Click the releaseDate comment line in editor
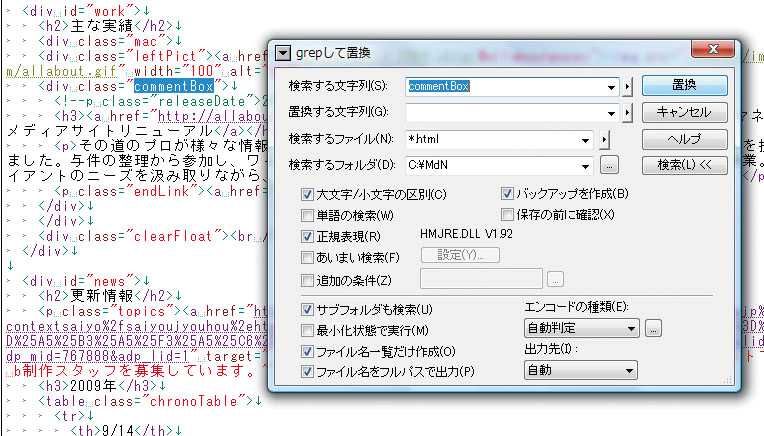Viewport: 764px width, 436px height. pyautogui.click(x=160, y=101)
